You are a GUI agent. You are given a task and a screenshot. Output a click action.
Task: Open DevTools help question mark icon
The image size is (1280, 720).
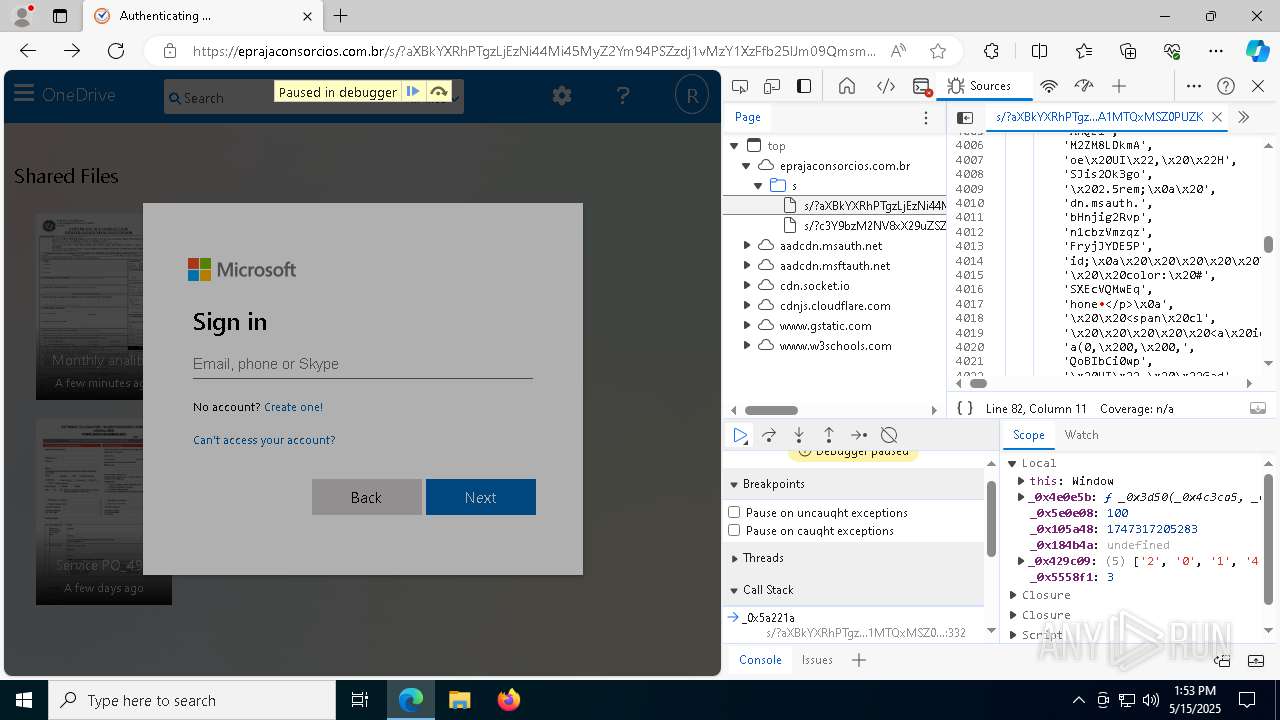click(x=1226, y=87)
